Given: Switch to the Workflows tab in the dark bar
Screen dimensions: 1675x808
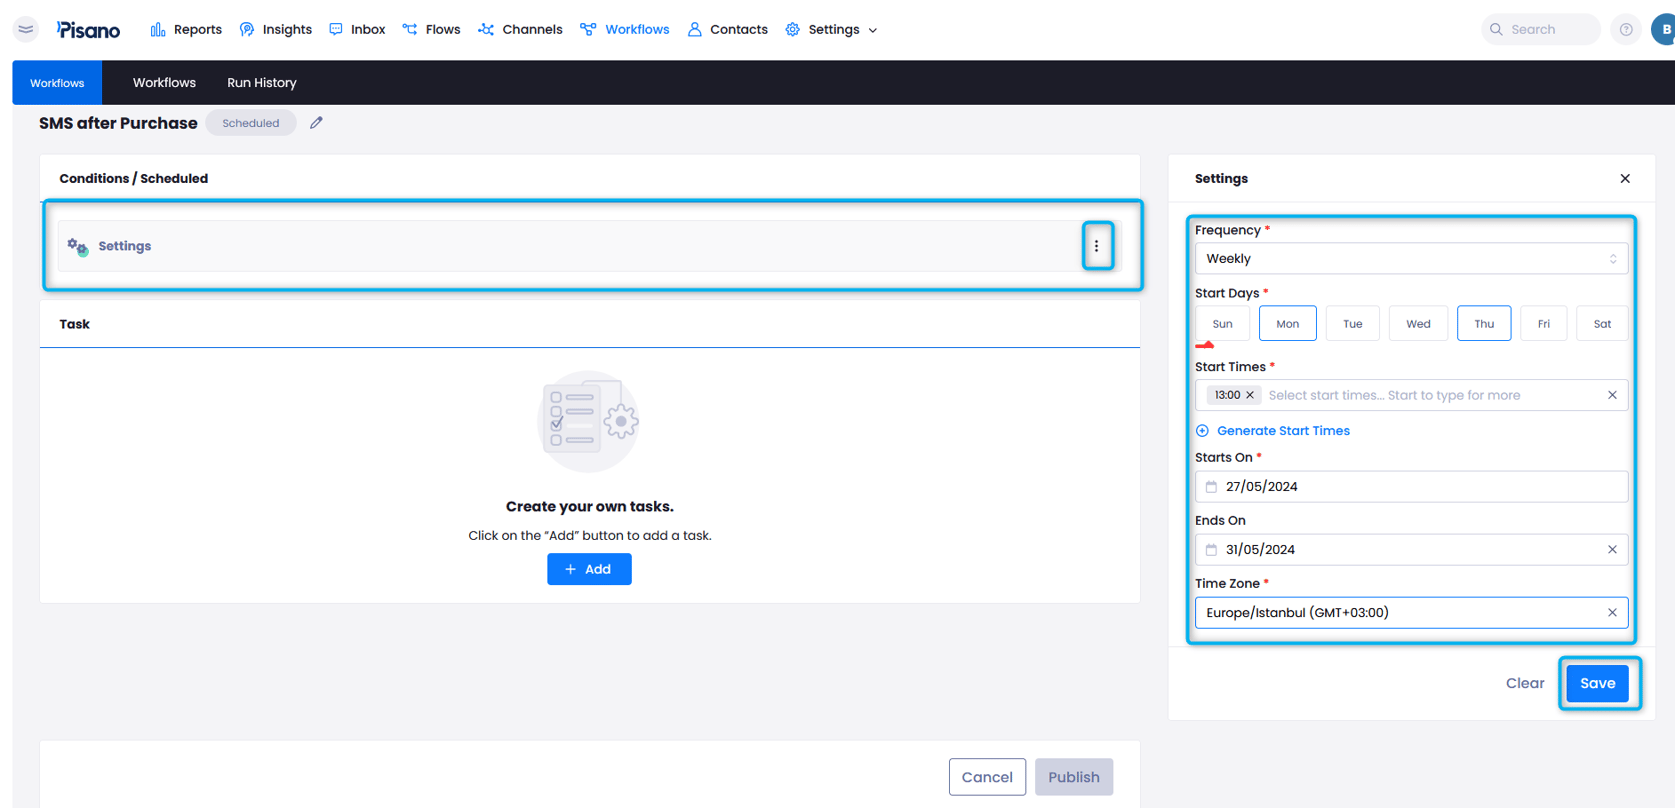Looking at the screenshot, I should 164,83.
